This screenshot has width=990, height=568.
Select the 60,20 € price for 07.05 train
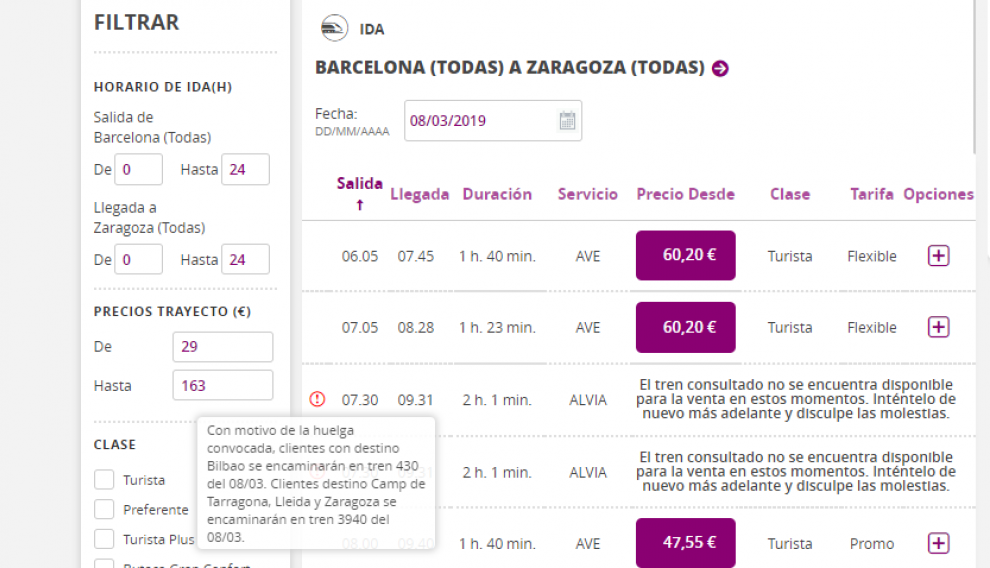(686, 327)
